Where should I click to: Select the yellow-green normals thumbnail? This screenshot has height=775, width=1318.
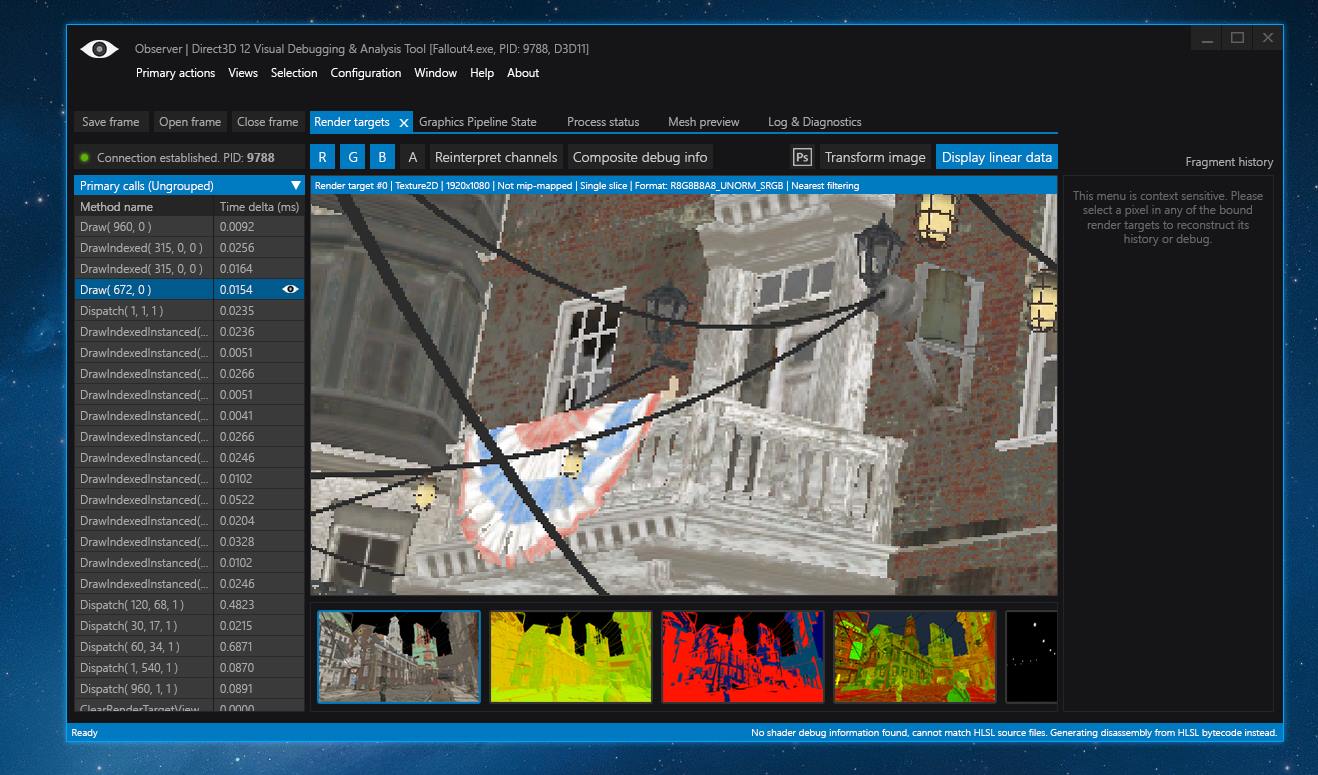coord(571,657)
